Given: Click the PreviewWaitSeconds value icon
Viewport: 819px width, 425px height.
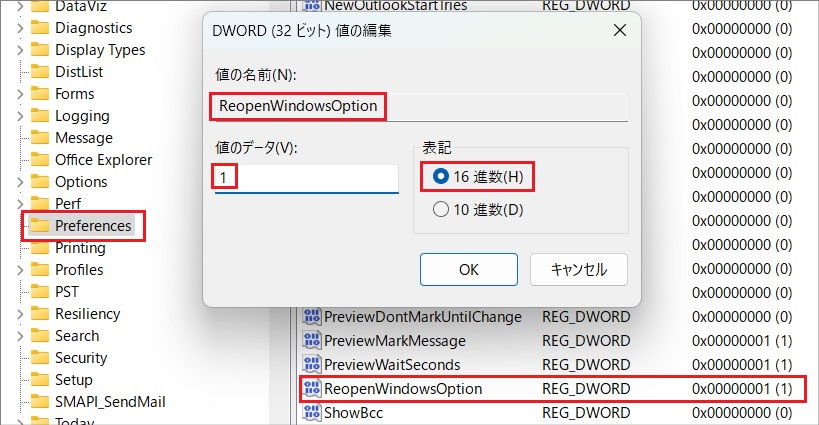Looking at the screenshot, I should coord(311,364).
